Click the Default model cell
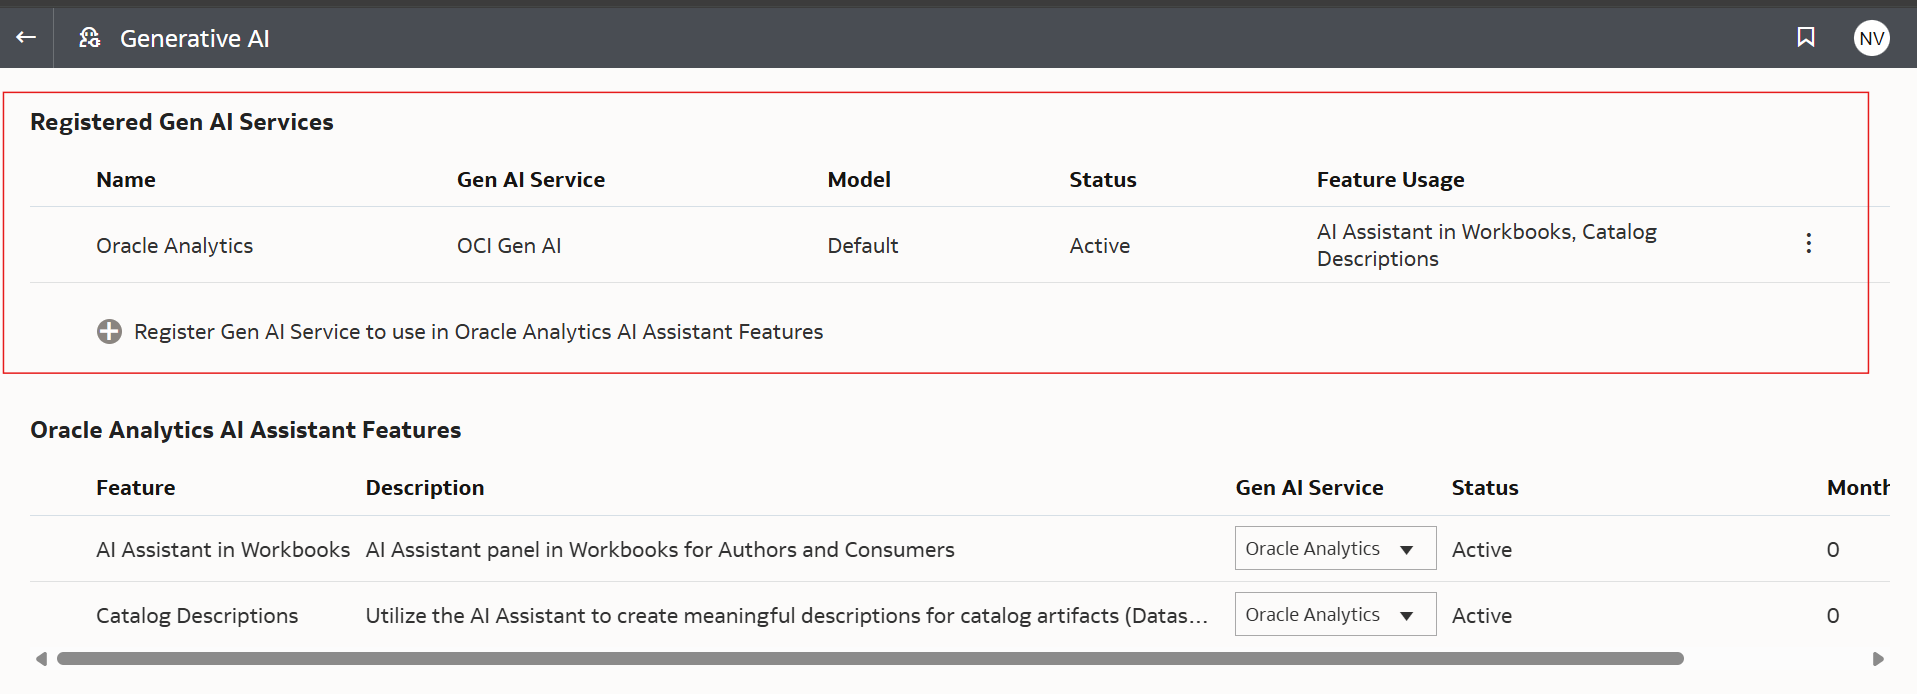Screen dimensions: 1917x694 click(x=862, y=246)
